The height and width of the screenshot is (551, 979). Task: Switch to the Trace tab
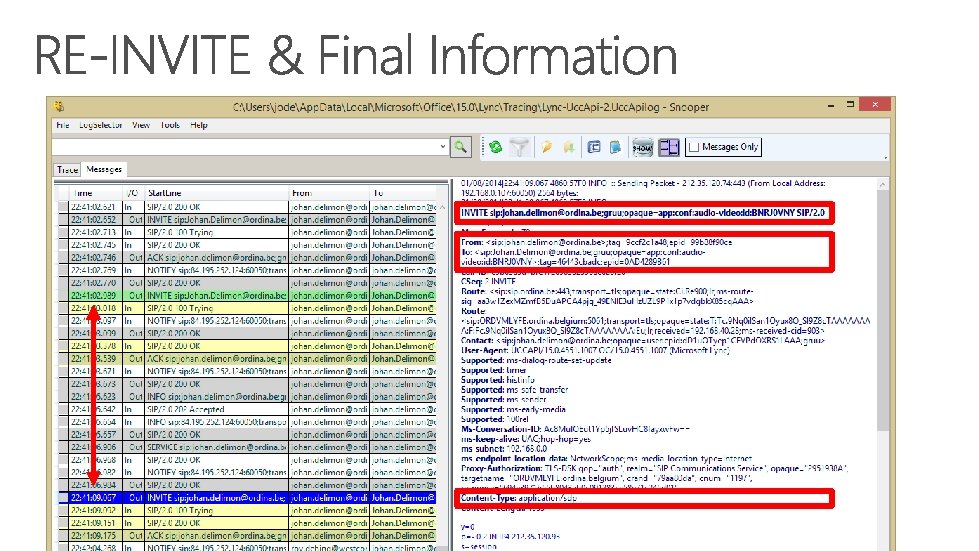(67, 170)
